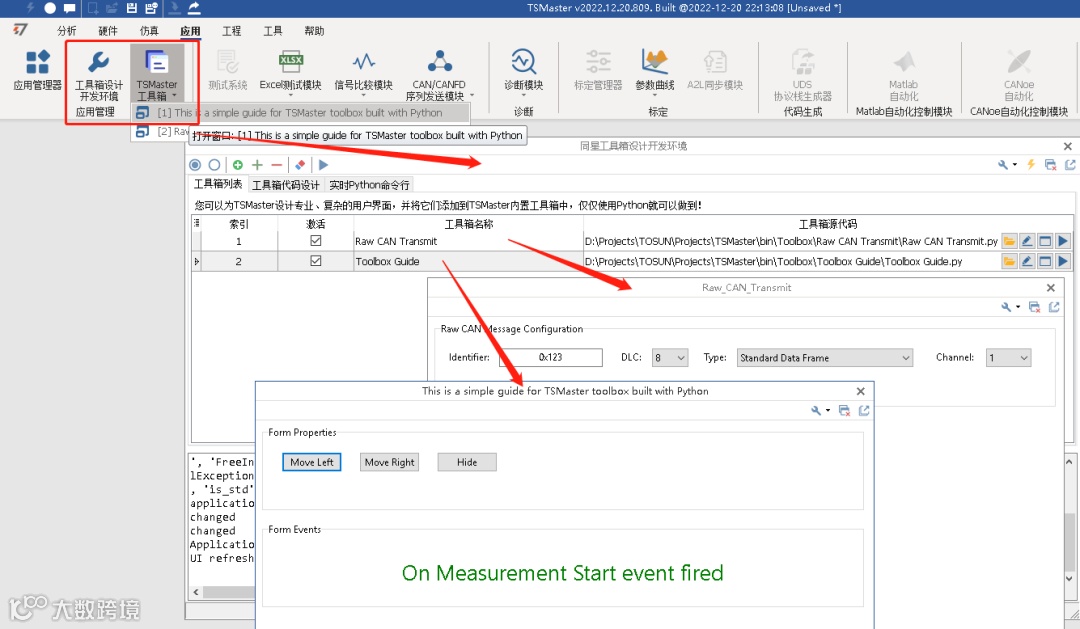The height and width of the screenshot is (629, 1080).
Task: Click UDS 协议栈生成器 icon
Action: point(802,76)
